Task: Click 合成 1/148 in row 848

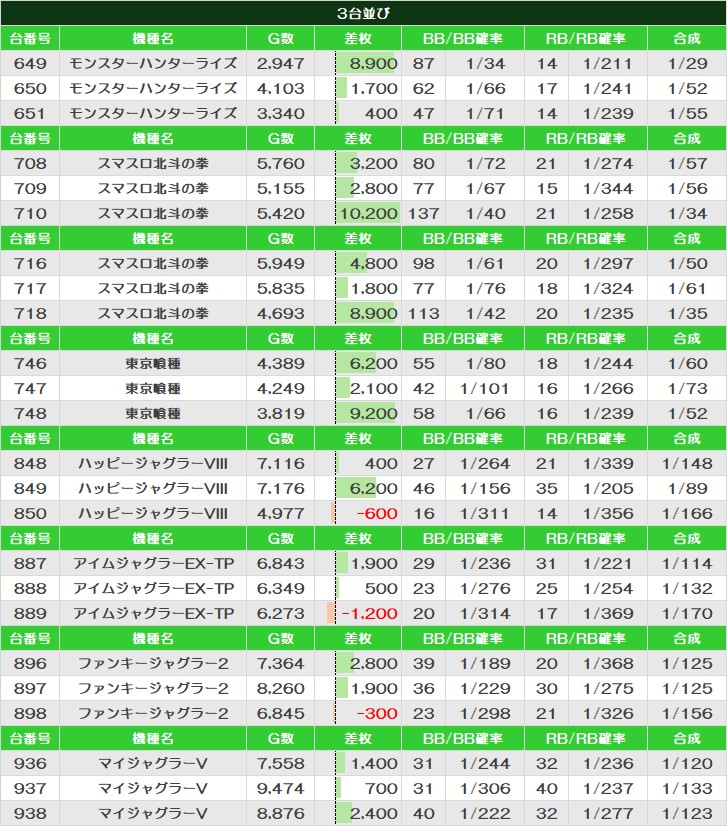Action: coord(687,464)
